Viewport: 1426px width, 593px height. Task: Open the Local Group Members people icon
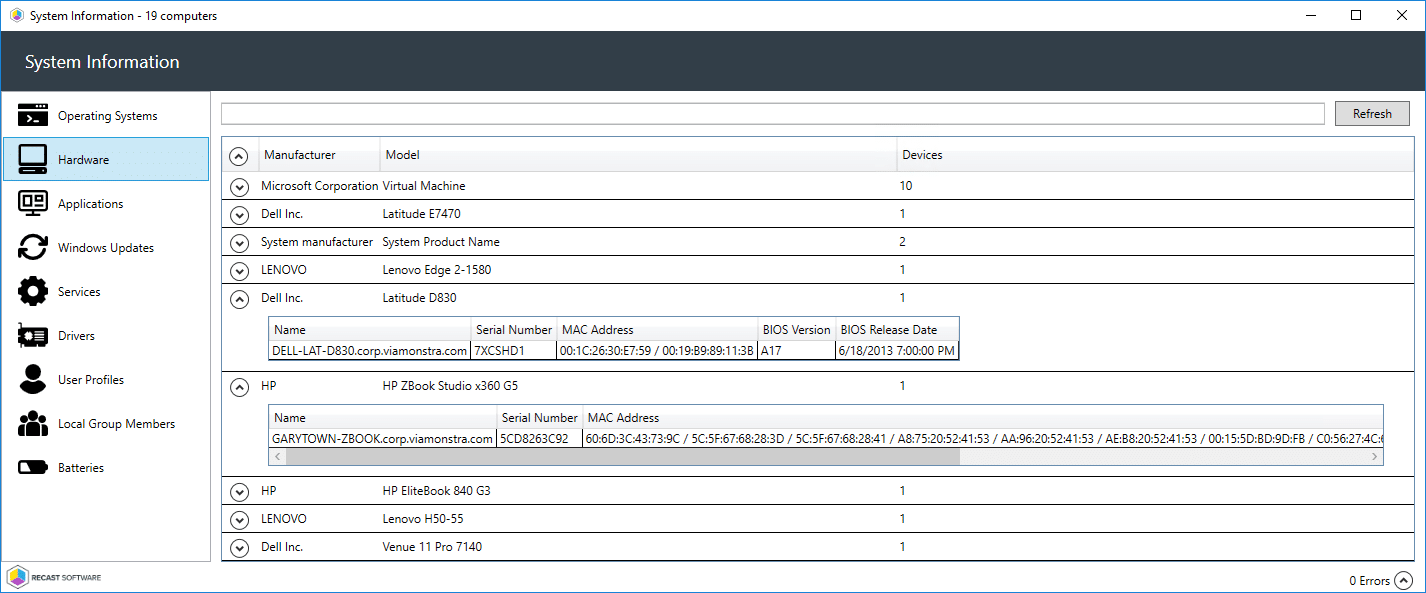click(33, 424)
